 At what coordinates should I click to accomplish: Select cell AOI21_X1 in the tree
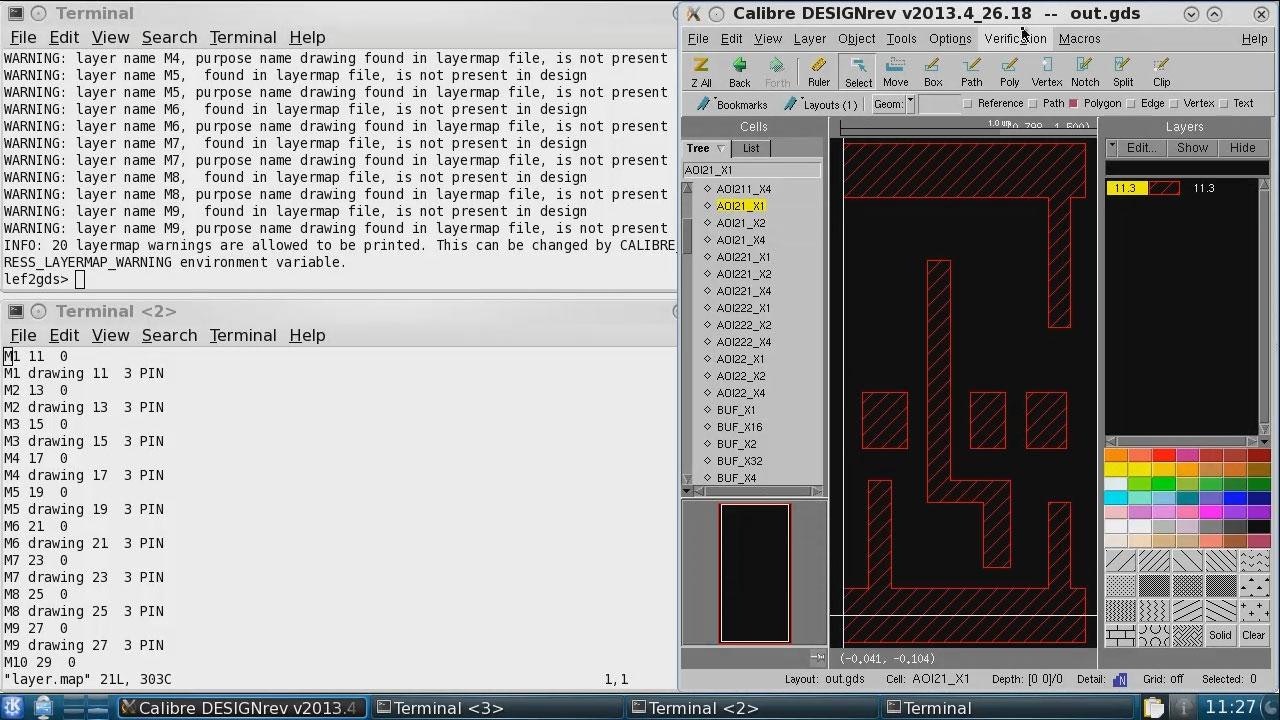741,206
